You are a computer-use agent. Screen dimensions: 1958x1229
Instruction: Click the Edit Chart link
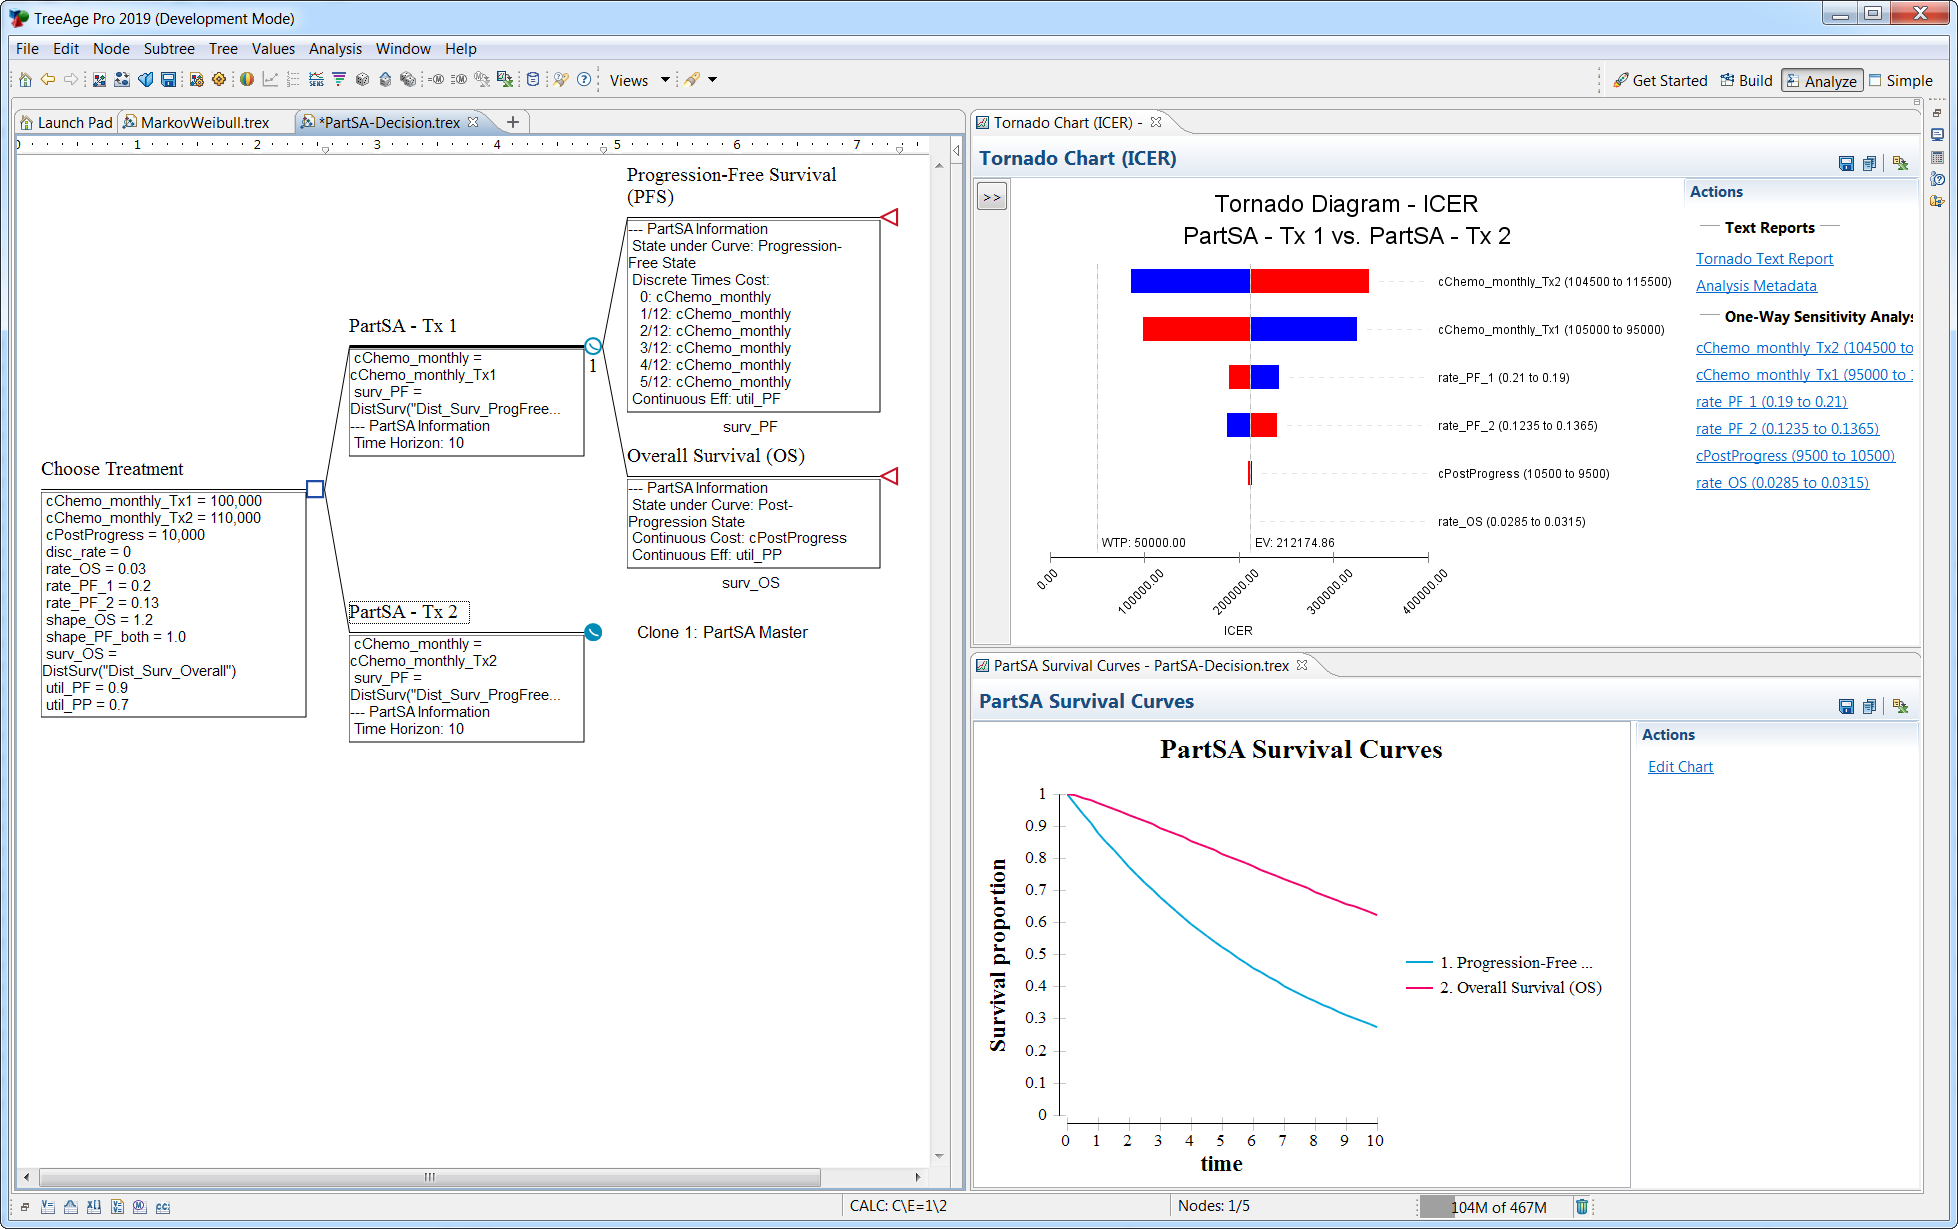pyautogui.click(x=1680, y=767)
